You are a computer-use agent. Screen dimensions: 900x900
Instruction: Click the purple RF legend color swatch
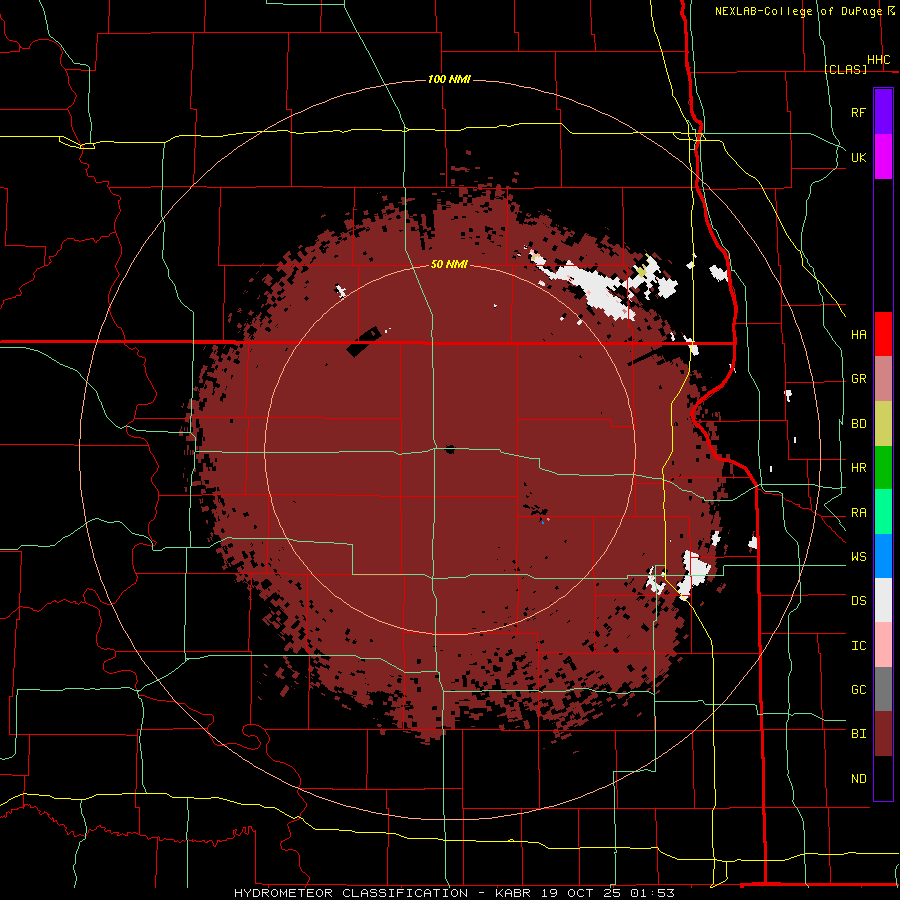pos(883,112)
